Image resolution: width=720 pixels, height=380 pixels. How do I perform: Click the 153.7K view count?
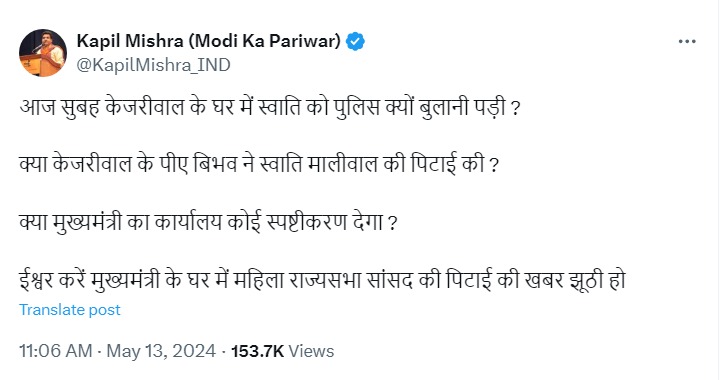257,351
